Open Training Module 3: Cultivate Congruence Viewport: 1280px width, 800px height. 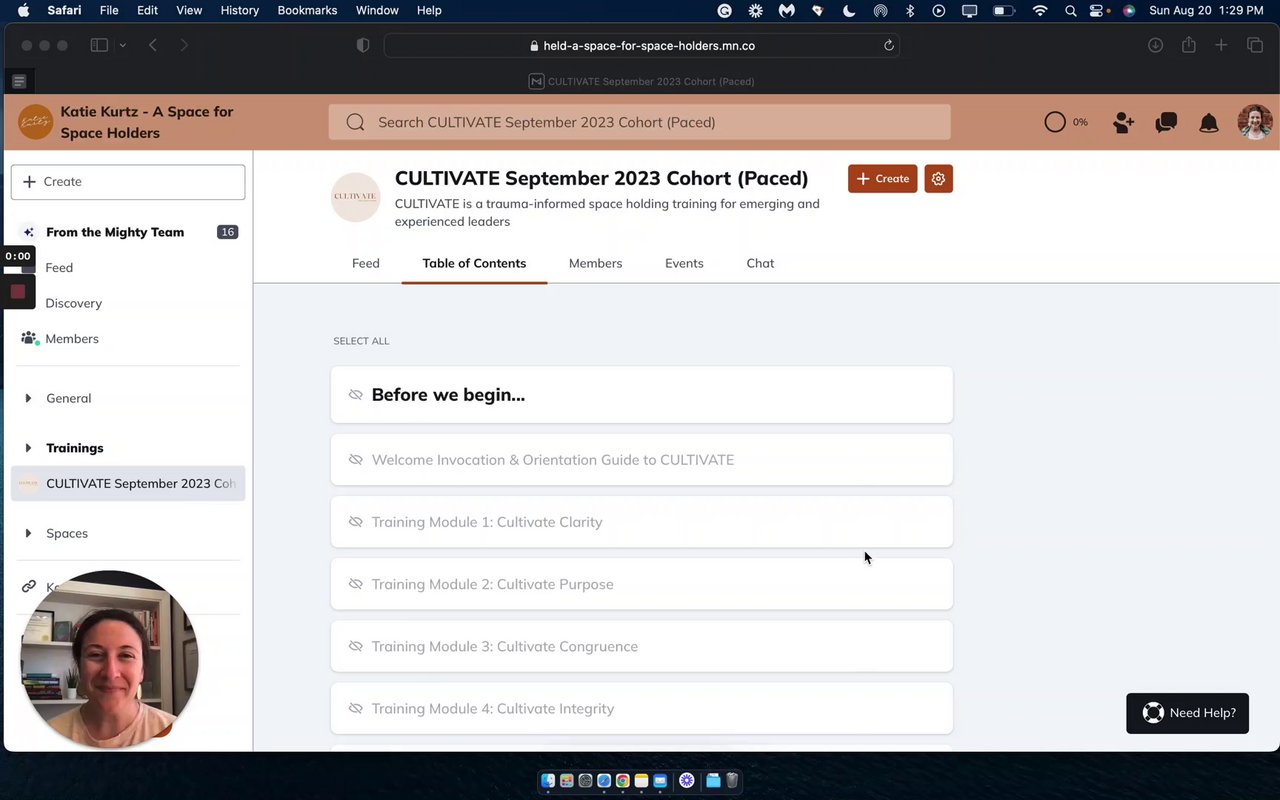[x=641, y=646]
